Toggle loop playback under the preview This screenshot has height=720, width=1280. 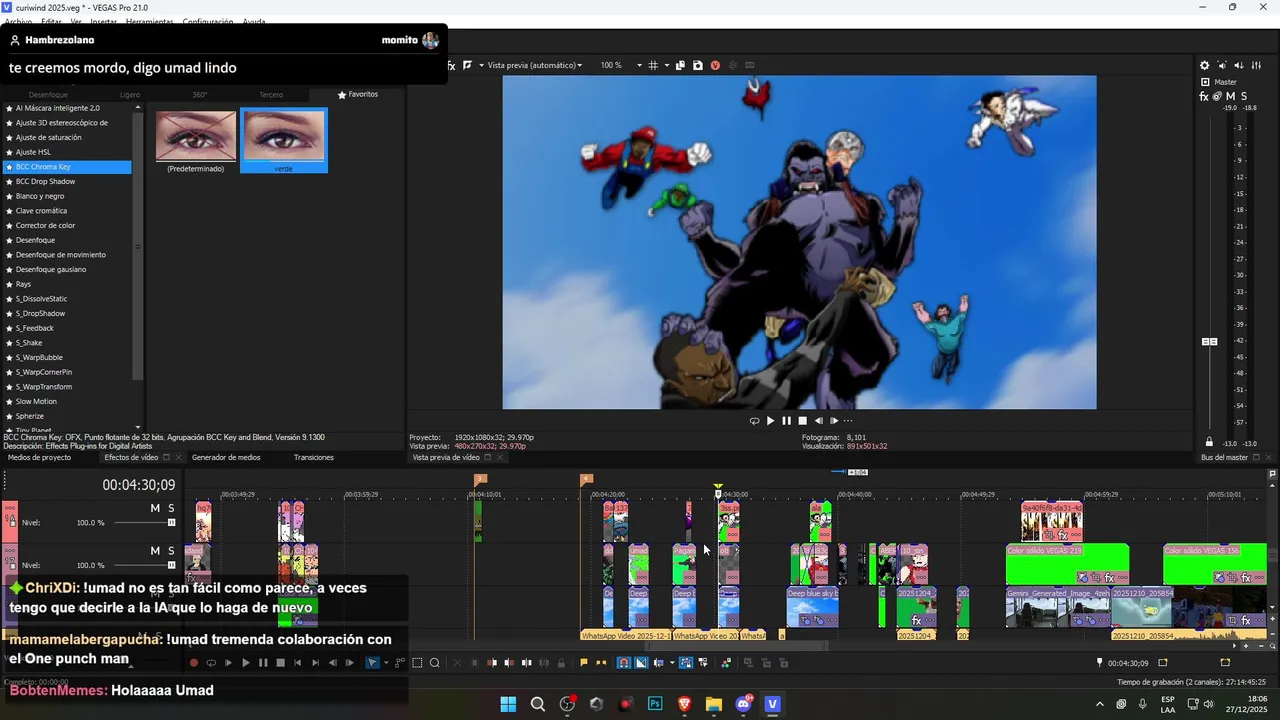754,421
